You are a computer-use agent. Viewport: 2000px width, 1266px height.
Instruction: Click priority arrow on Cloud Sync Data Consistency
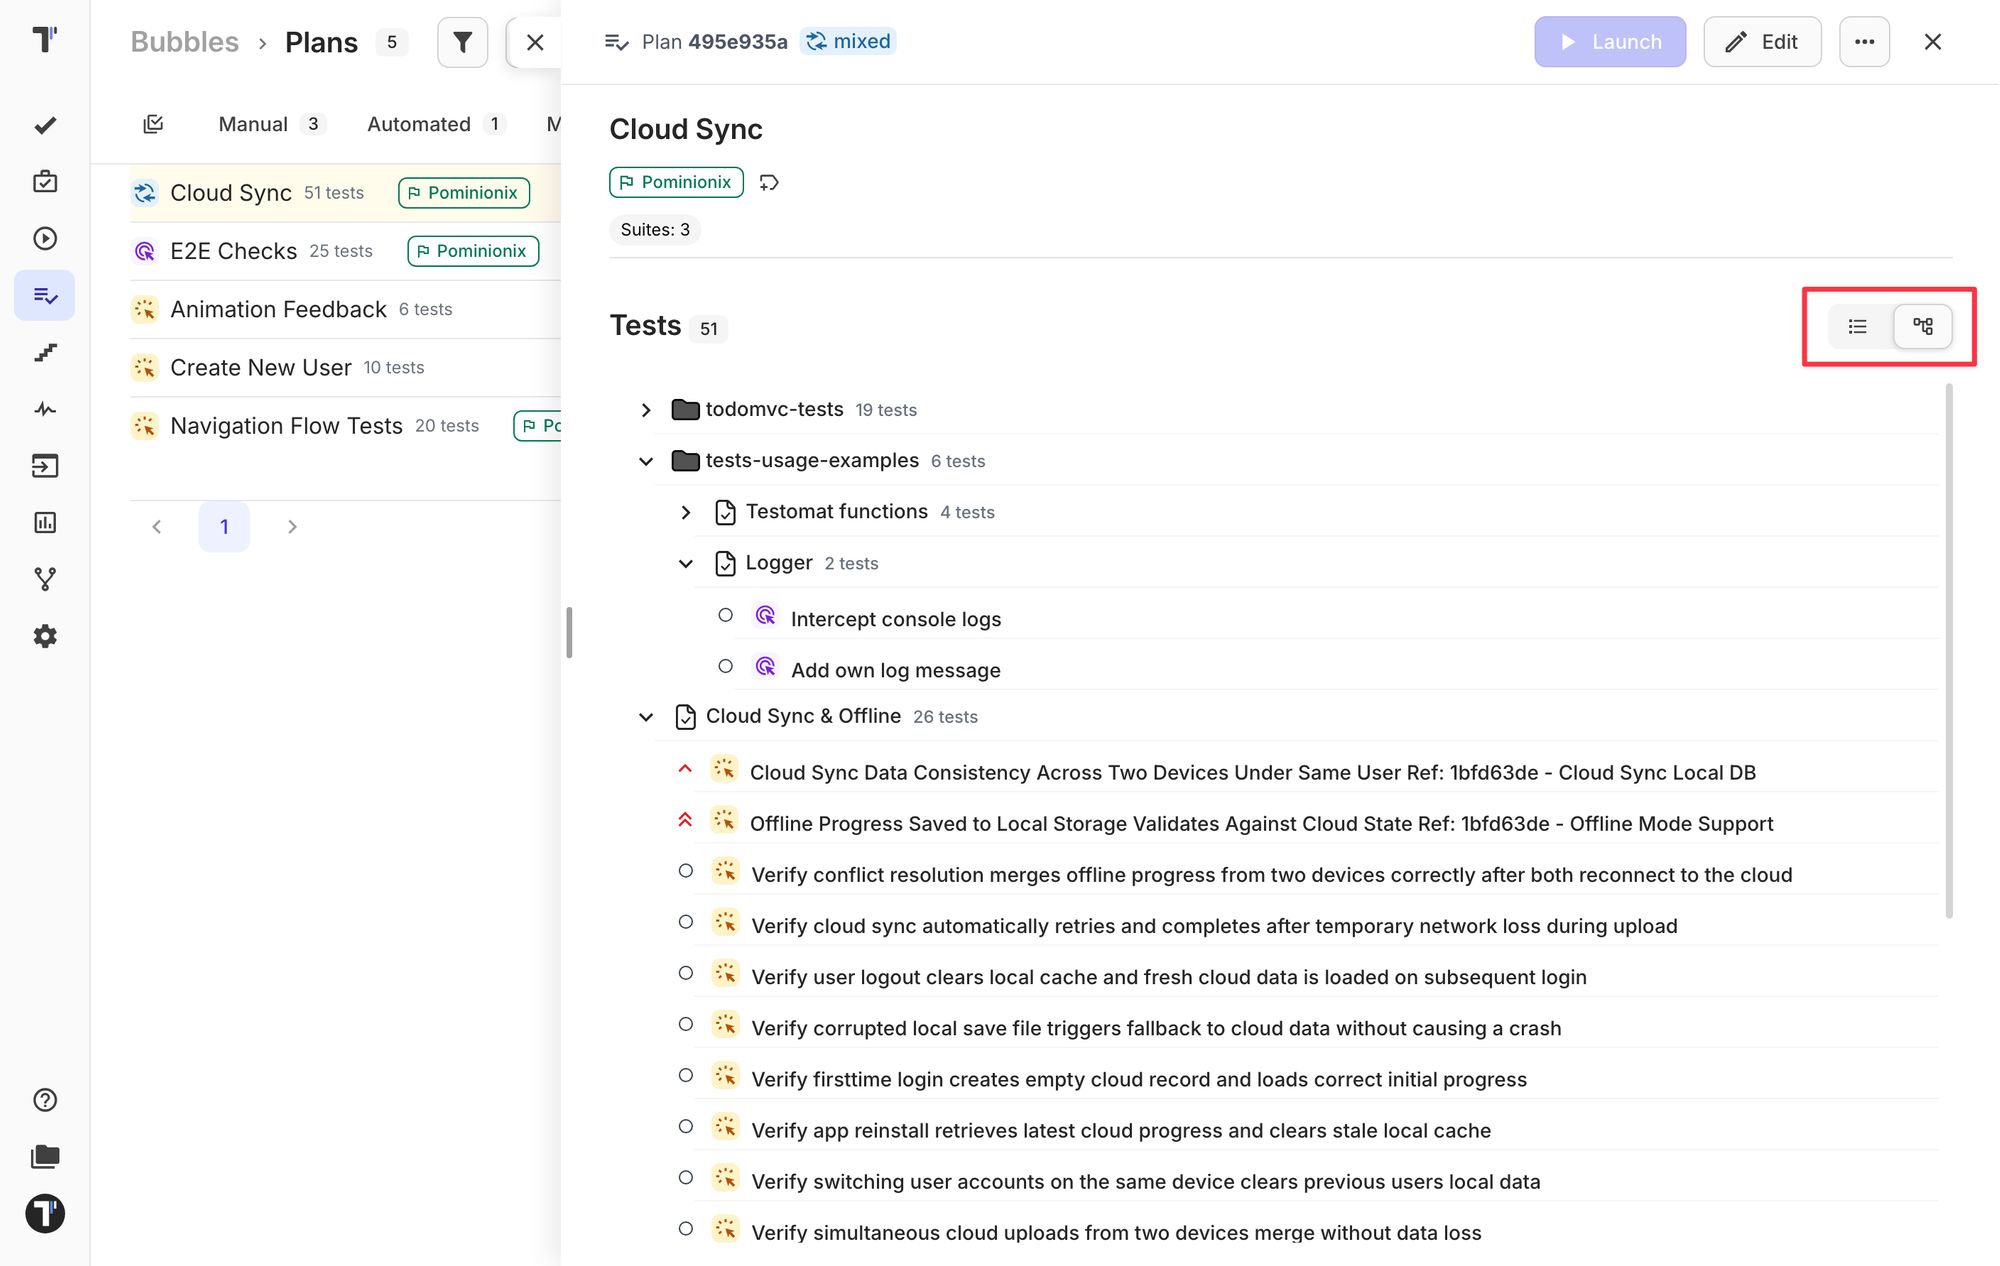(685, 769)
